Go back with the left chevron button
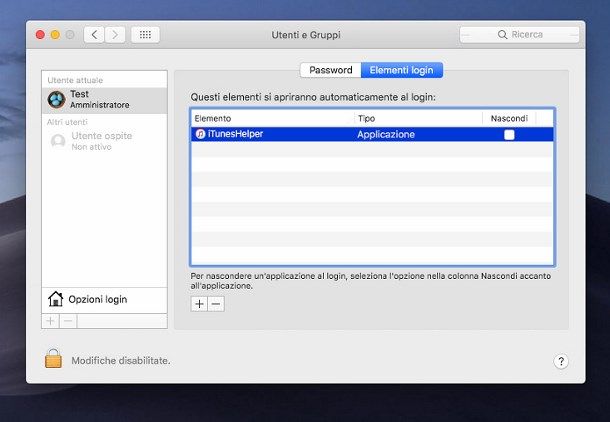This screenshot has width=610, height=422. [x=94, y=35]
